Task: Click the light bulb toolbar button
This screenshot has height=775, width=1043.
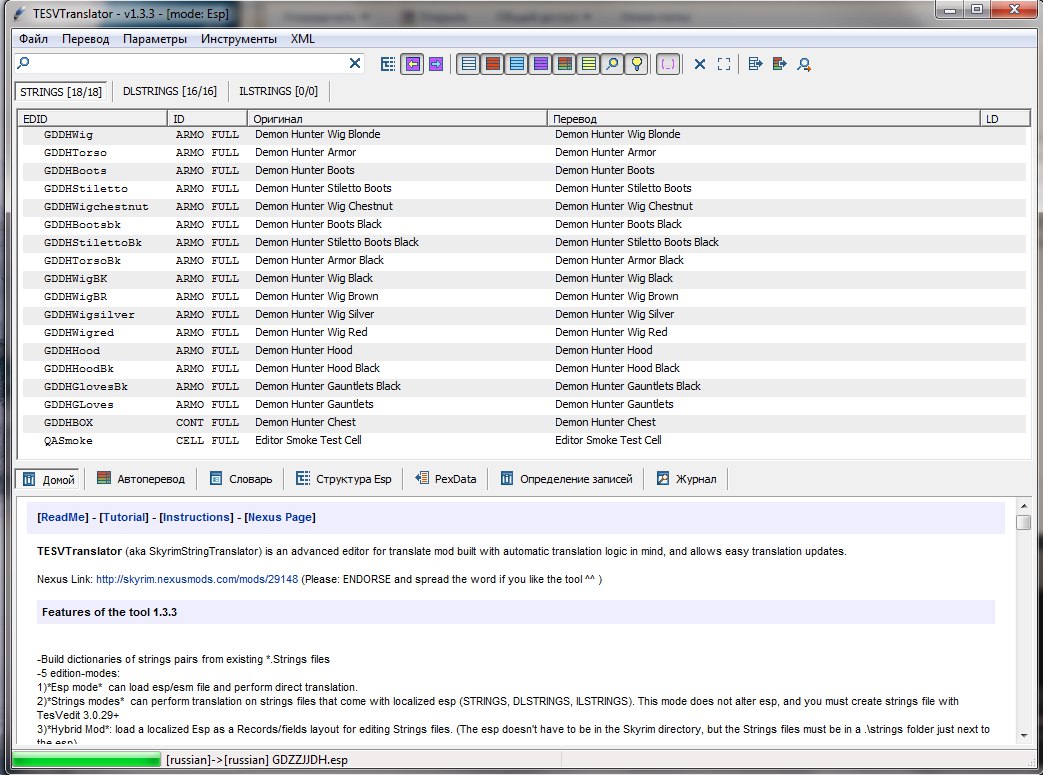Action: (x=636, y=64)
